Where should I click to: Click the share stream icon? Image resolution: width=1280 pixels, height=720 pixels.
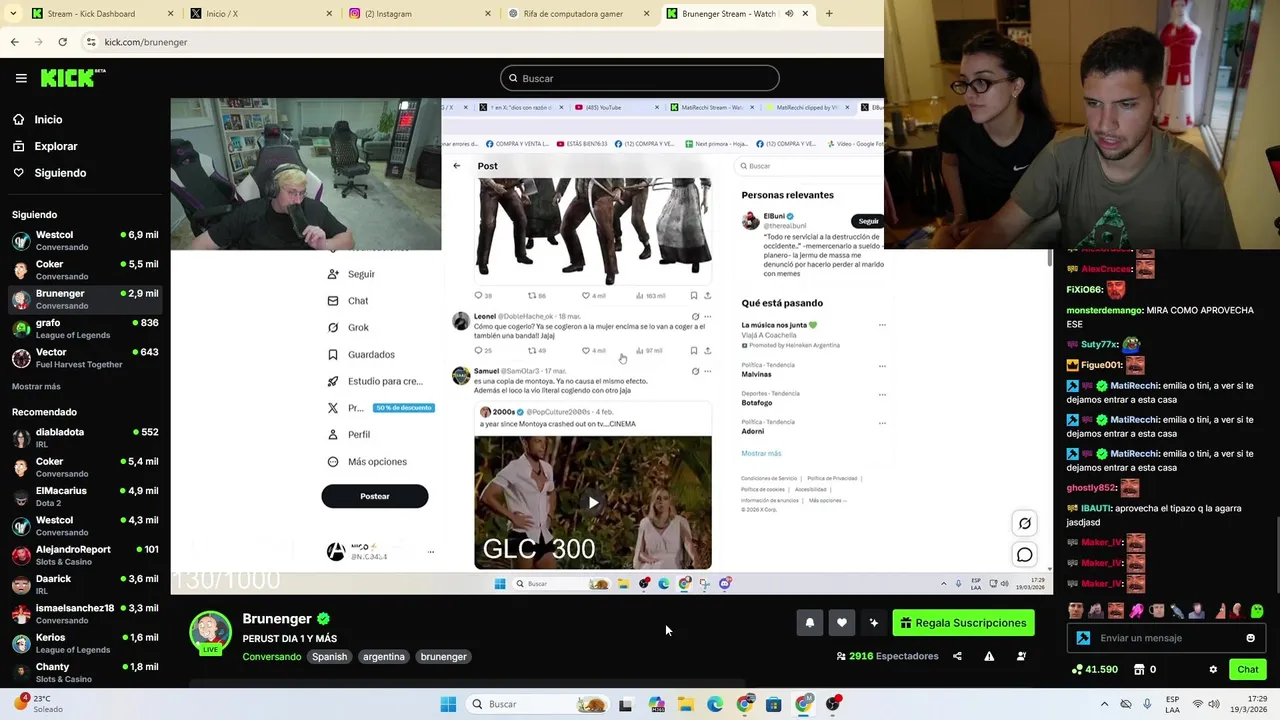[957, 656]
